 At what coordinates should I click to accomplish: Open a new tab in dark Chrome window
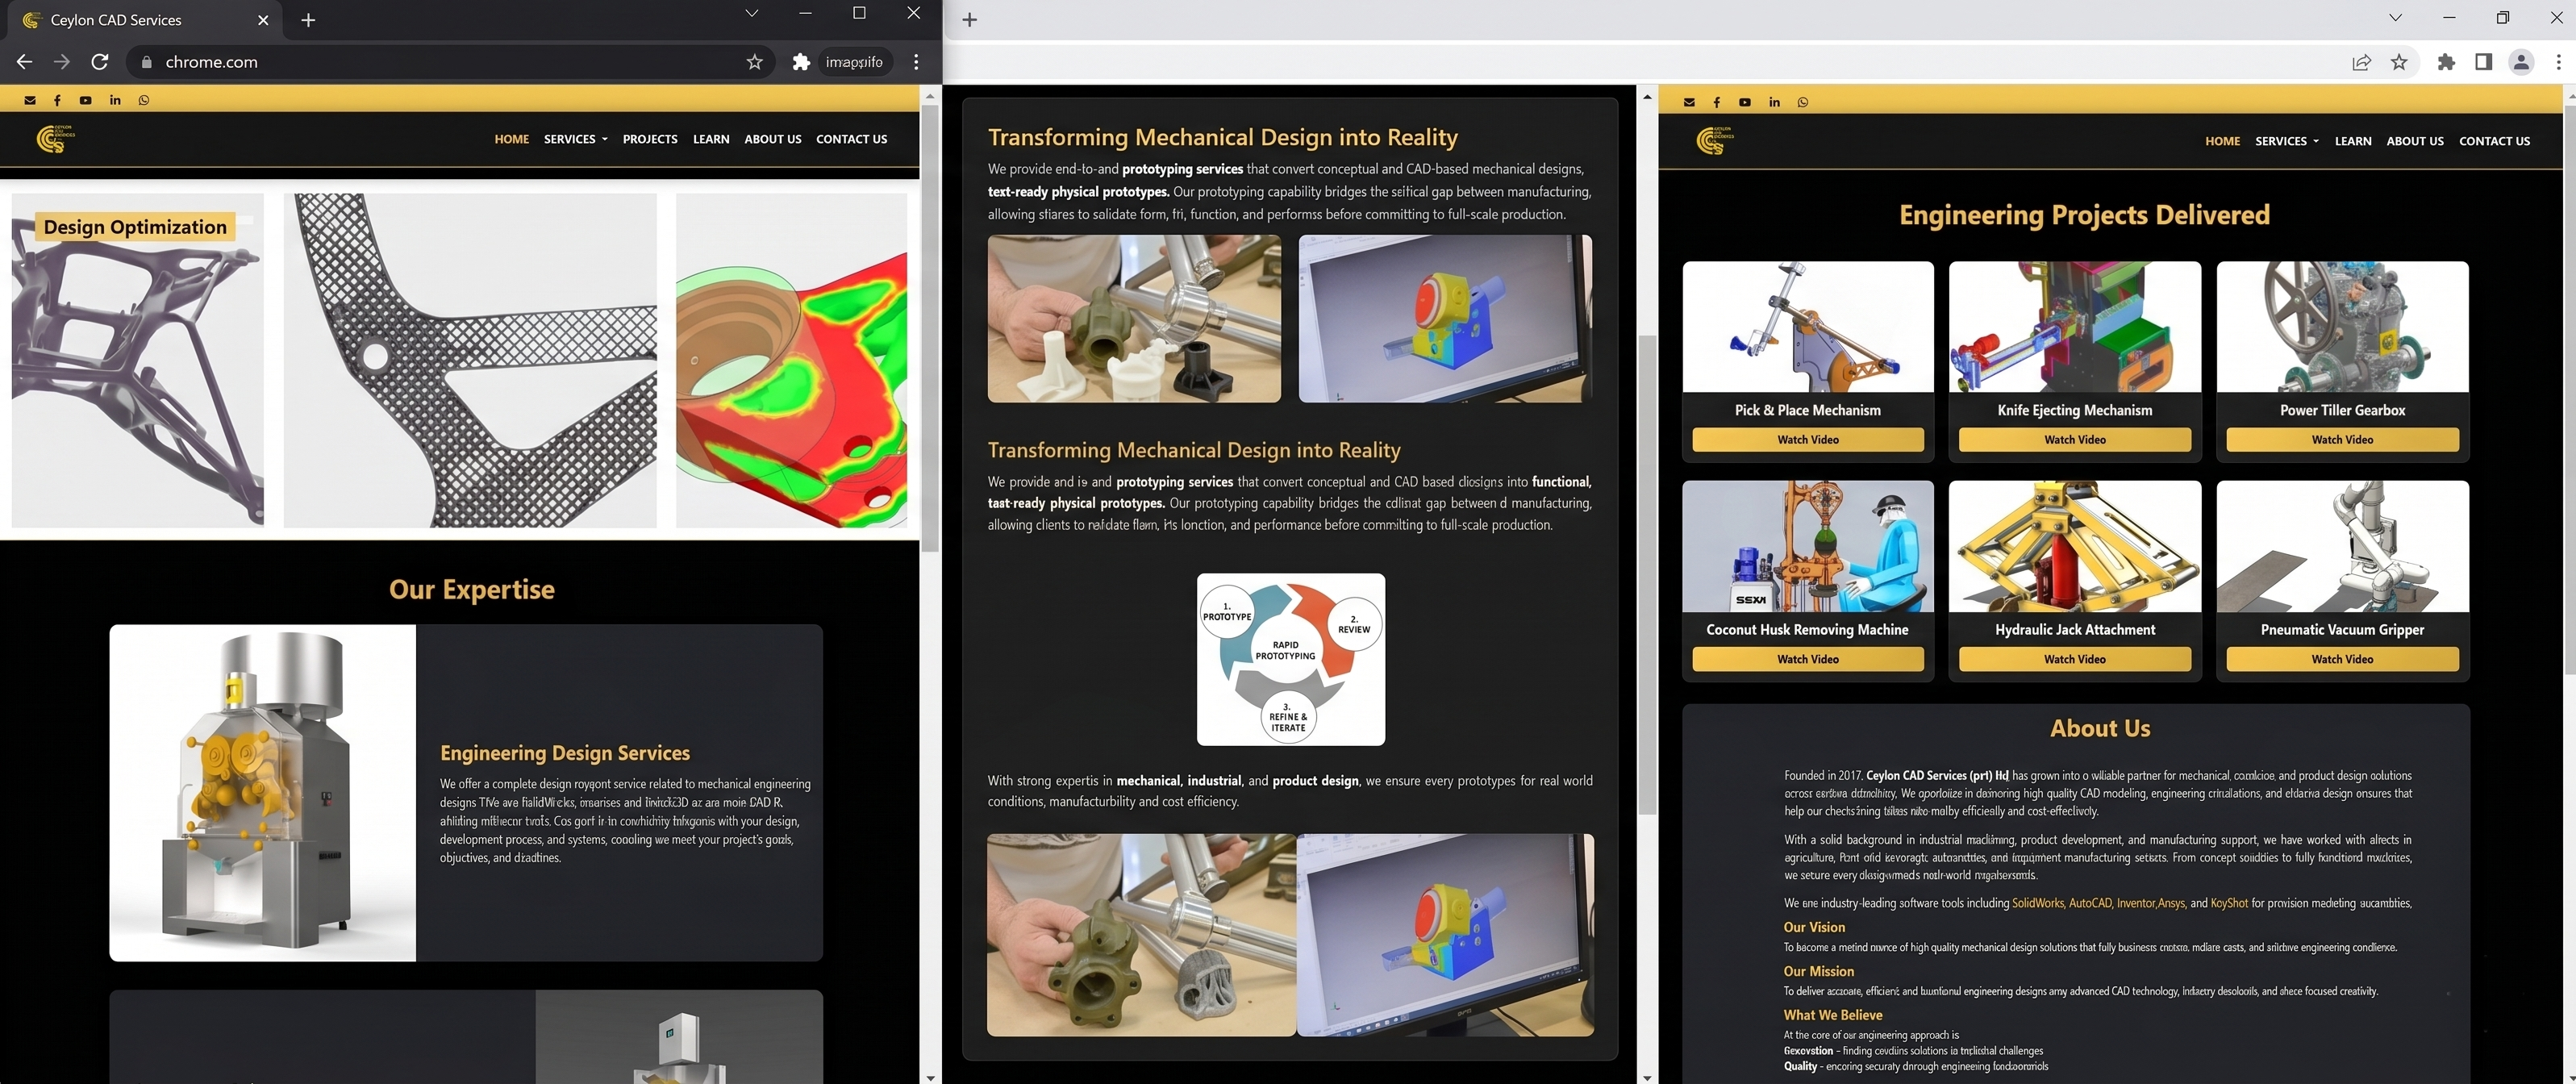pyautogui.click(x=308, y=20)
